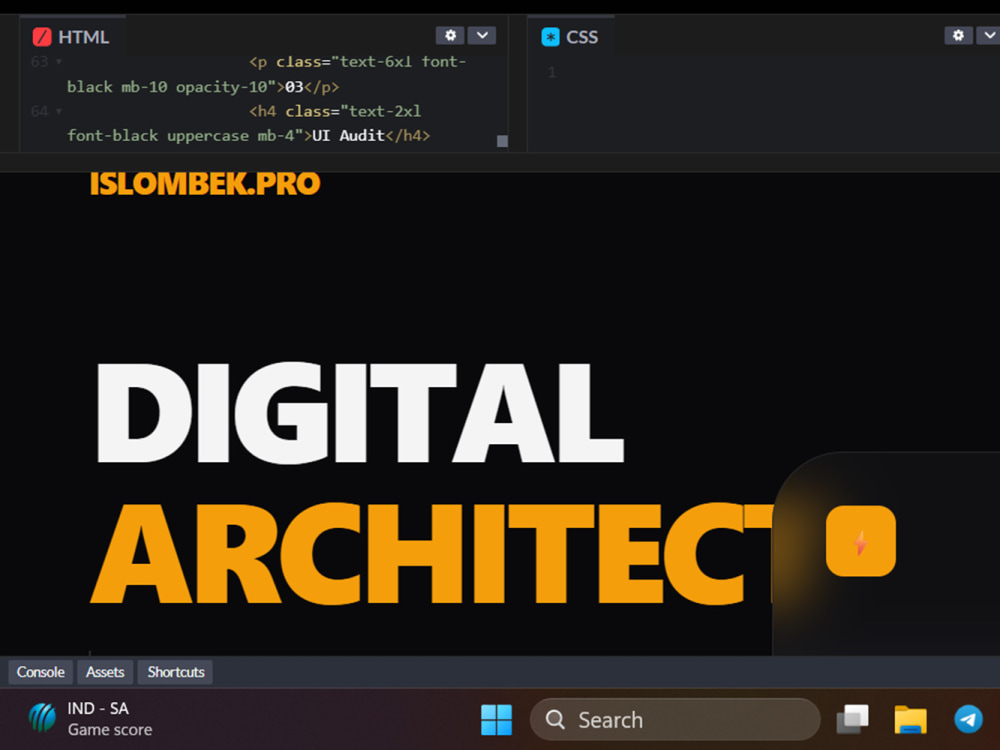Click the orange ARCHITECT headline text
The width and height of the screenshot is (1000, 750).
click(431, 554)
